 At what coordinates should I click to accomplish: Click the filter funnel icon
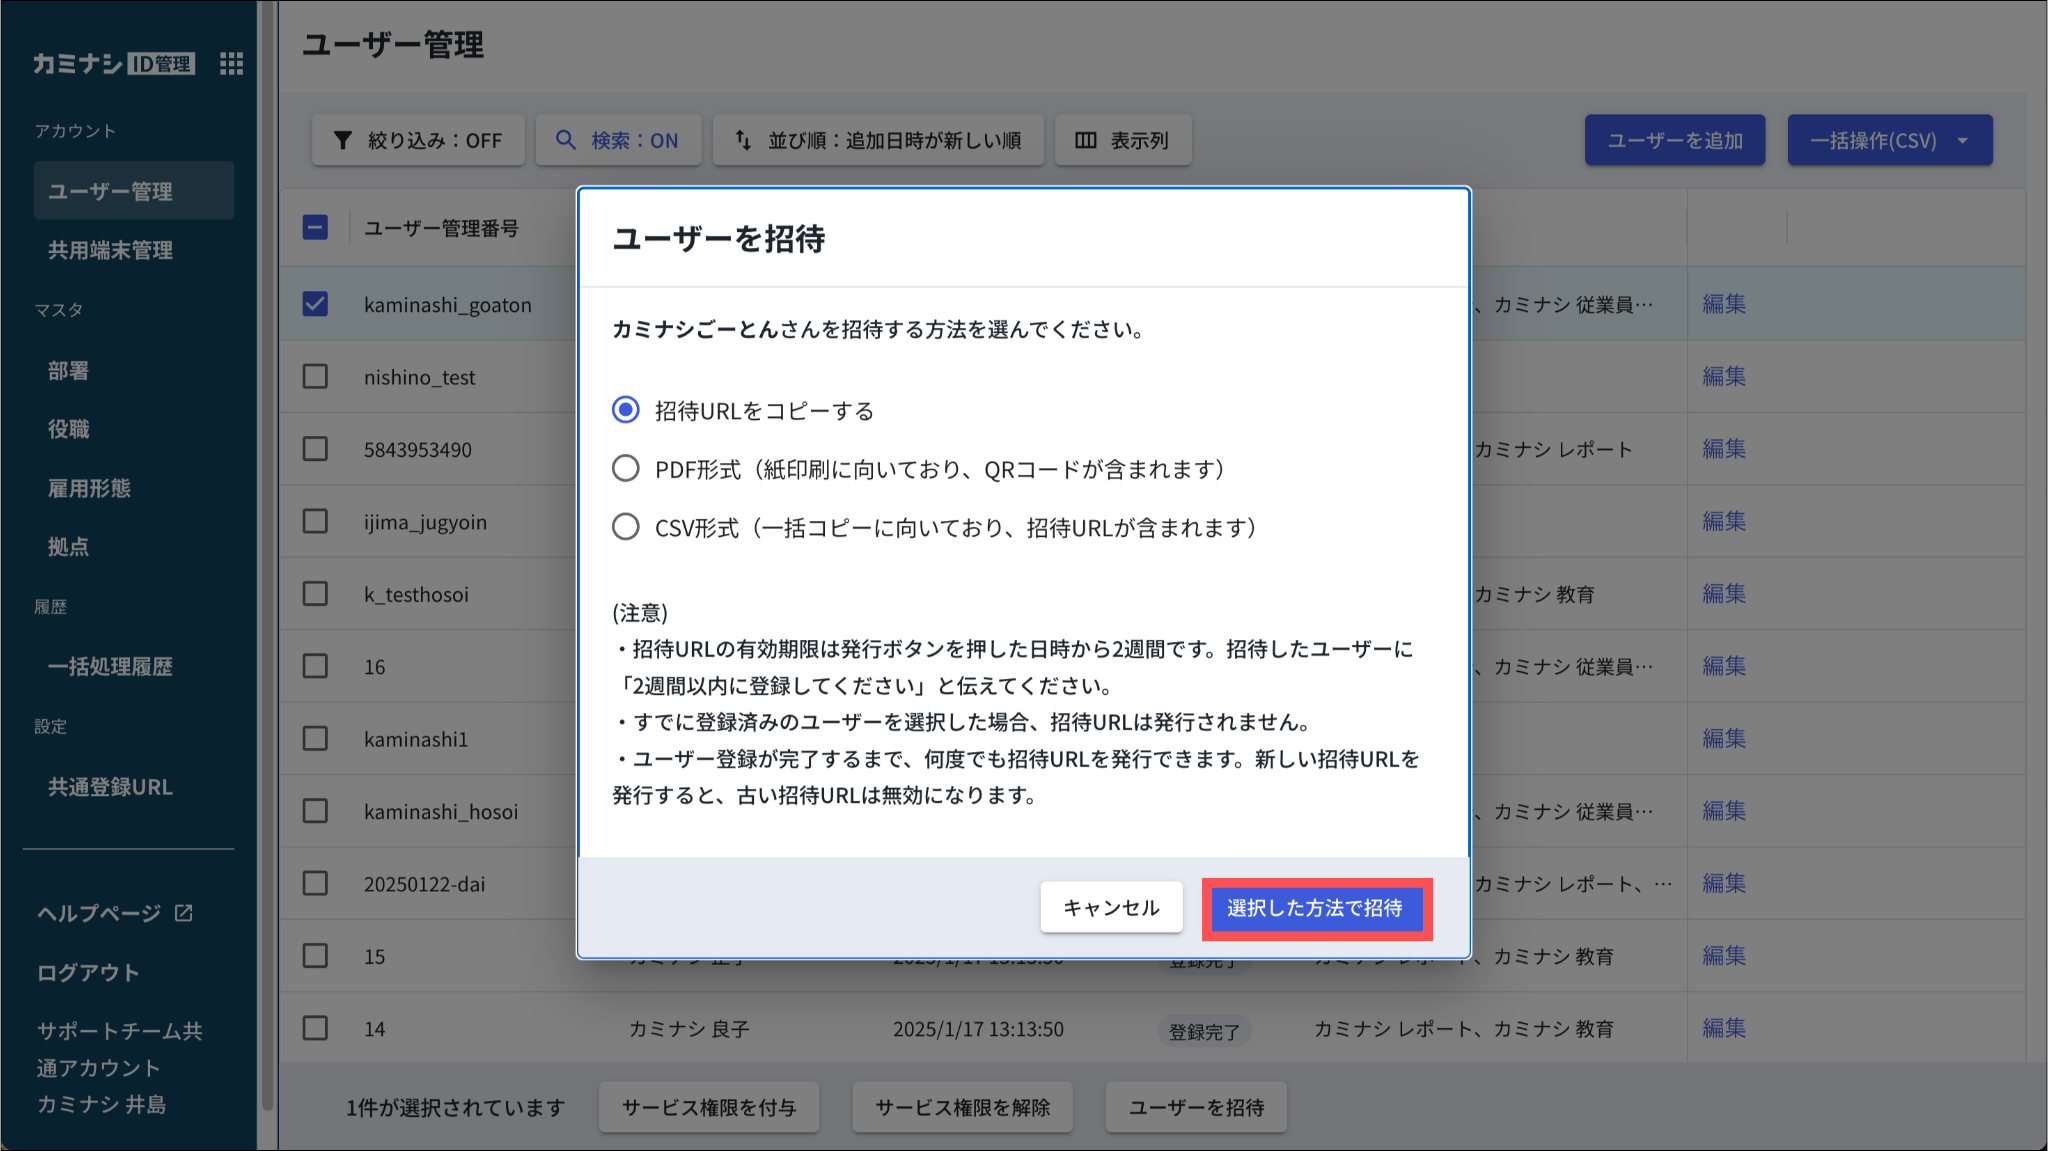coord(342,140)
